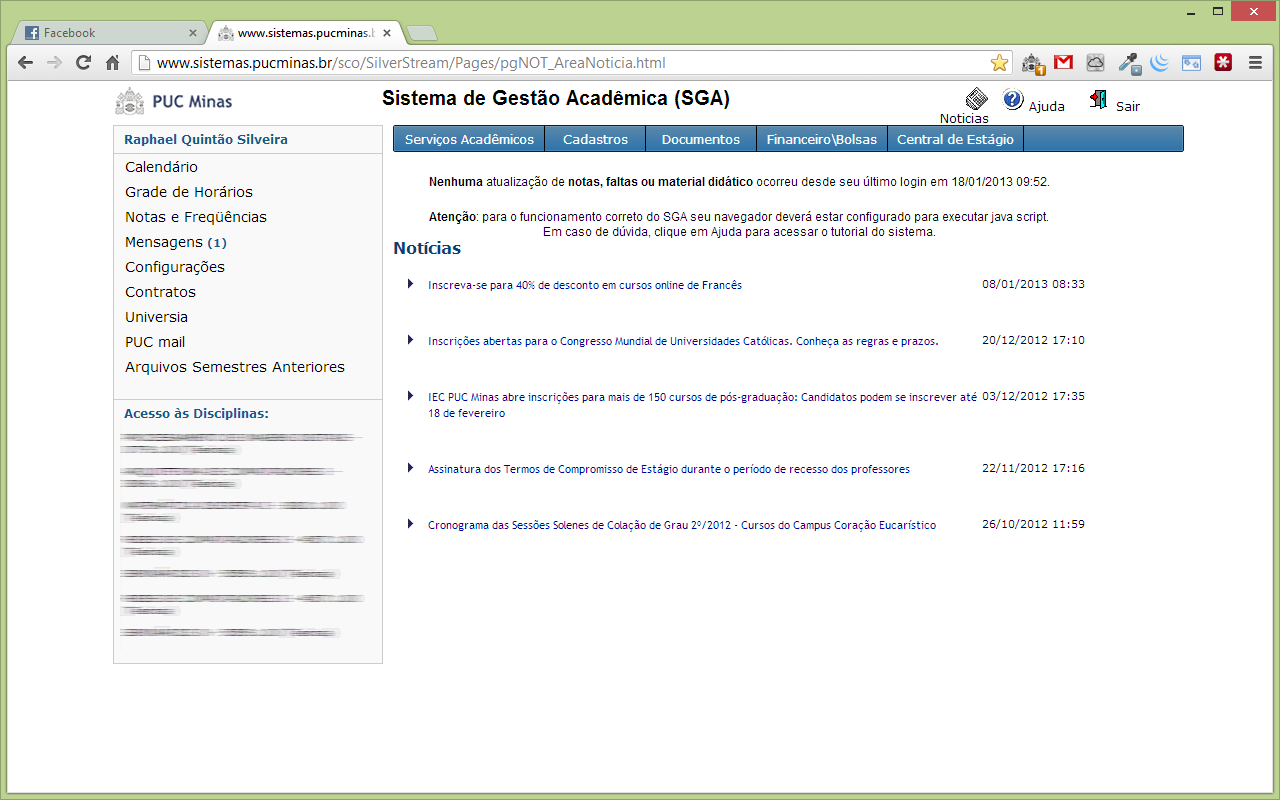Click the Acesso às Disciplinas heading
The width and height of the screenshot is (1280, 800).
(196, 413)
